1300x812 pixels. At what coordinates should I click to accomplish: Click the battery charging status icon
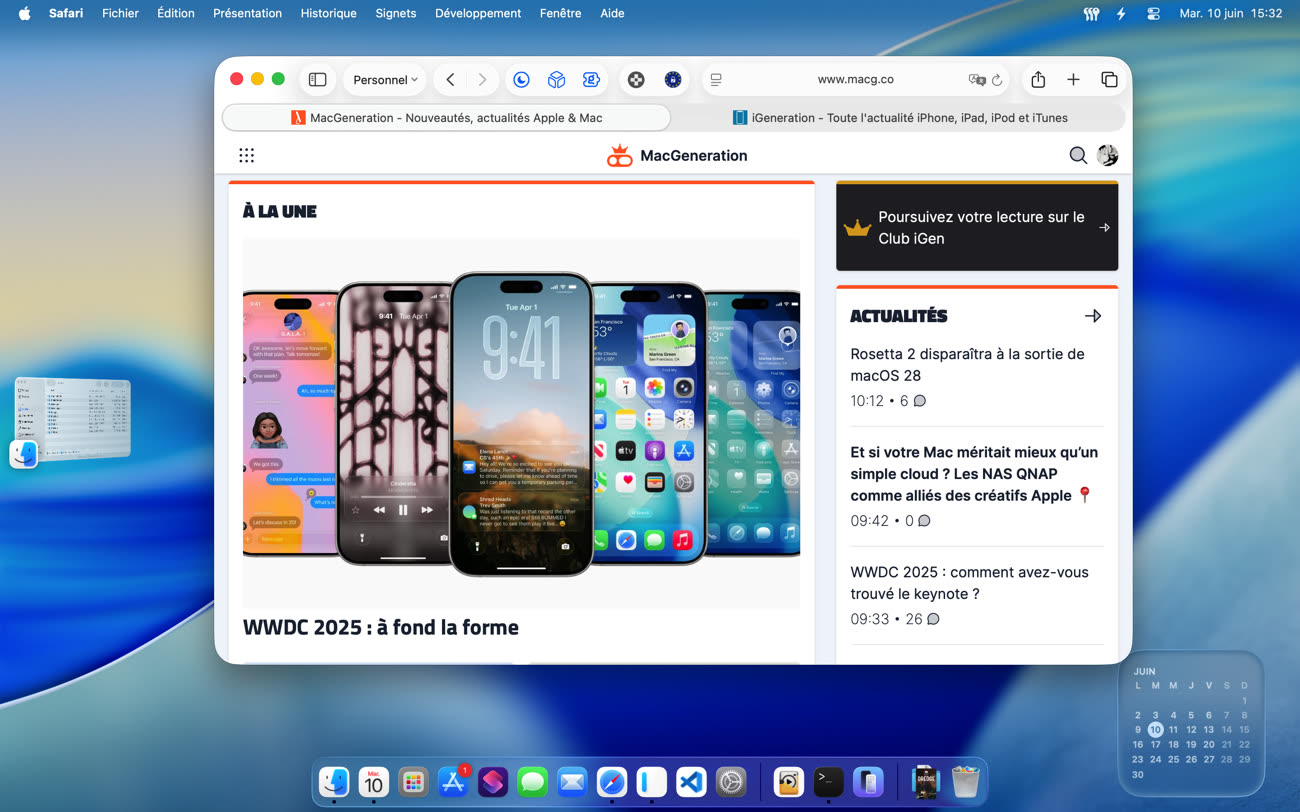[x=1121, y=13]
